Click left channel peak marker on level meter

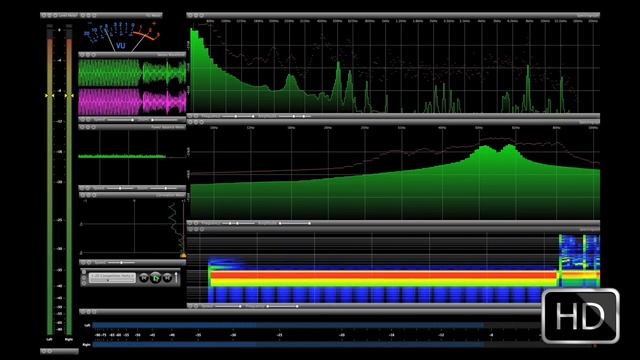point(49,96)
